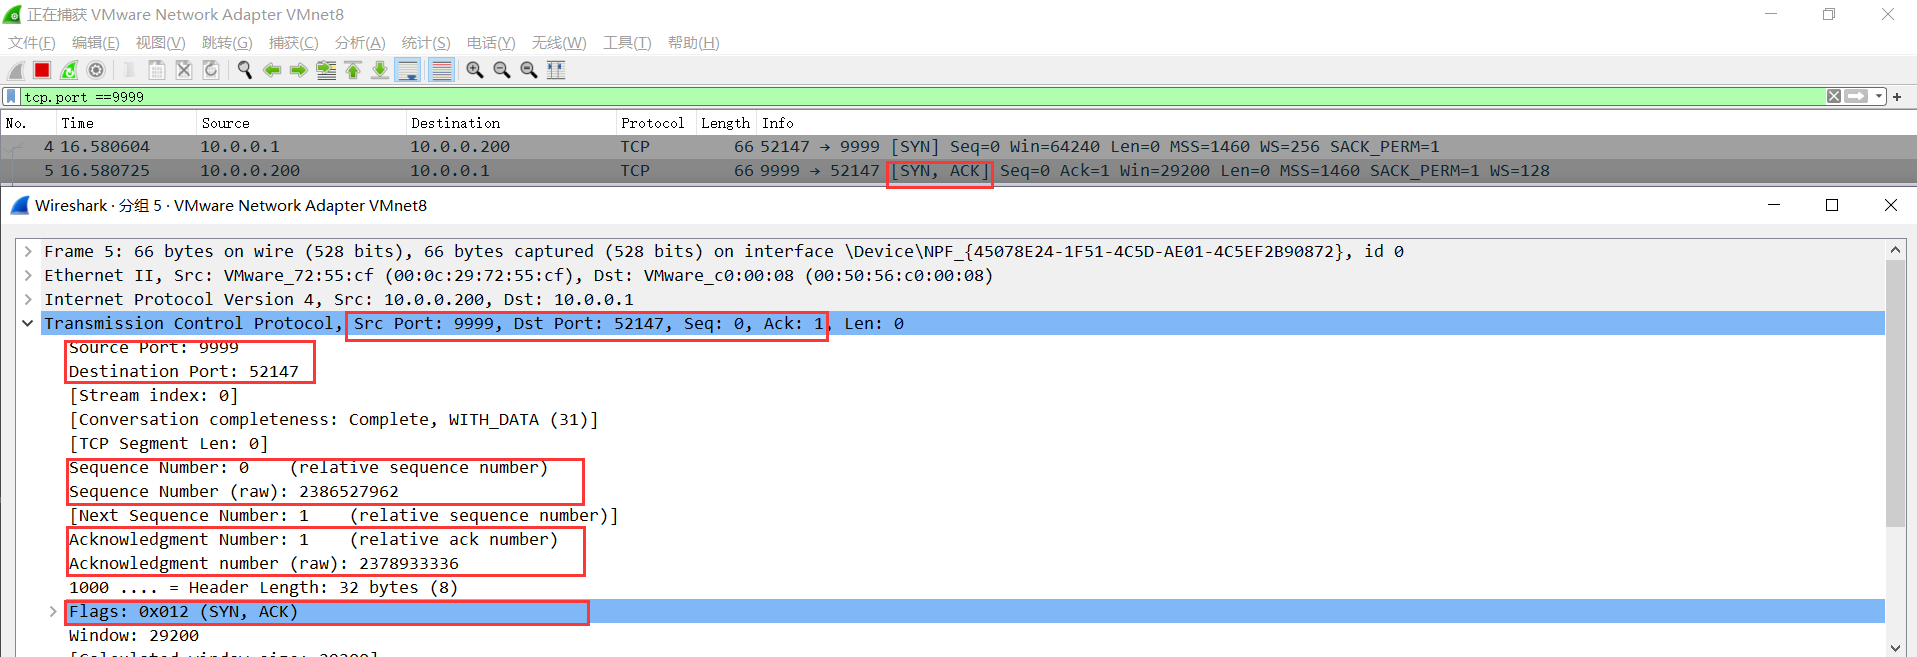The height and width of the screenshot is (657, 1917).
Task: Clear the display filter with X
Action: [1834, 97]
